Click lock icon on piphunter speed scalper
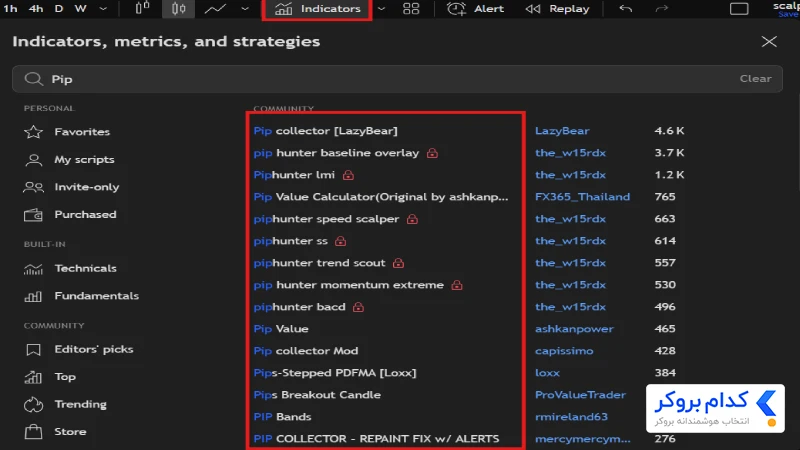This screenshot has width=800, height=450. coord(412,219)
